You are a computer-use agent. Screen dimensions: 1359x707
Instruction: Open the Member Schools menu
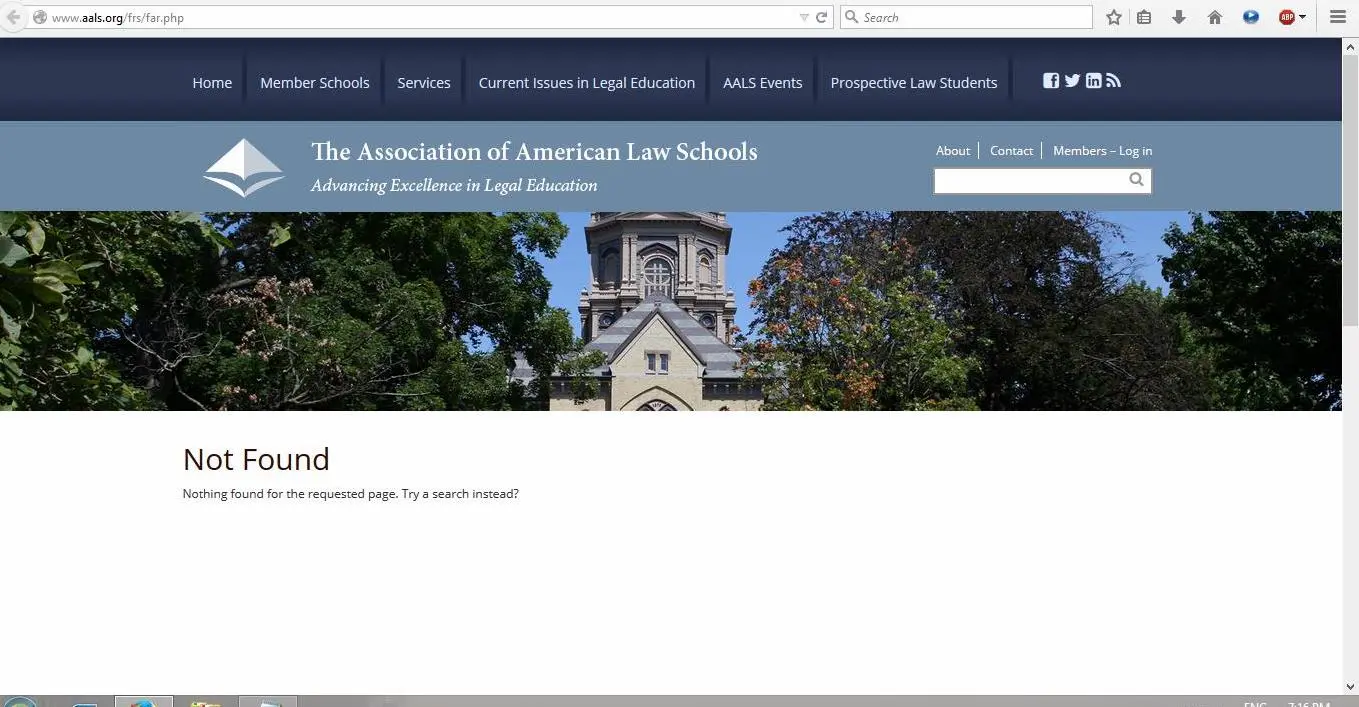click(314, 83)
